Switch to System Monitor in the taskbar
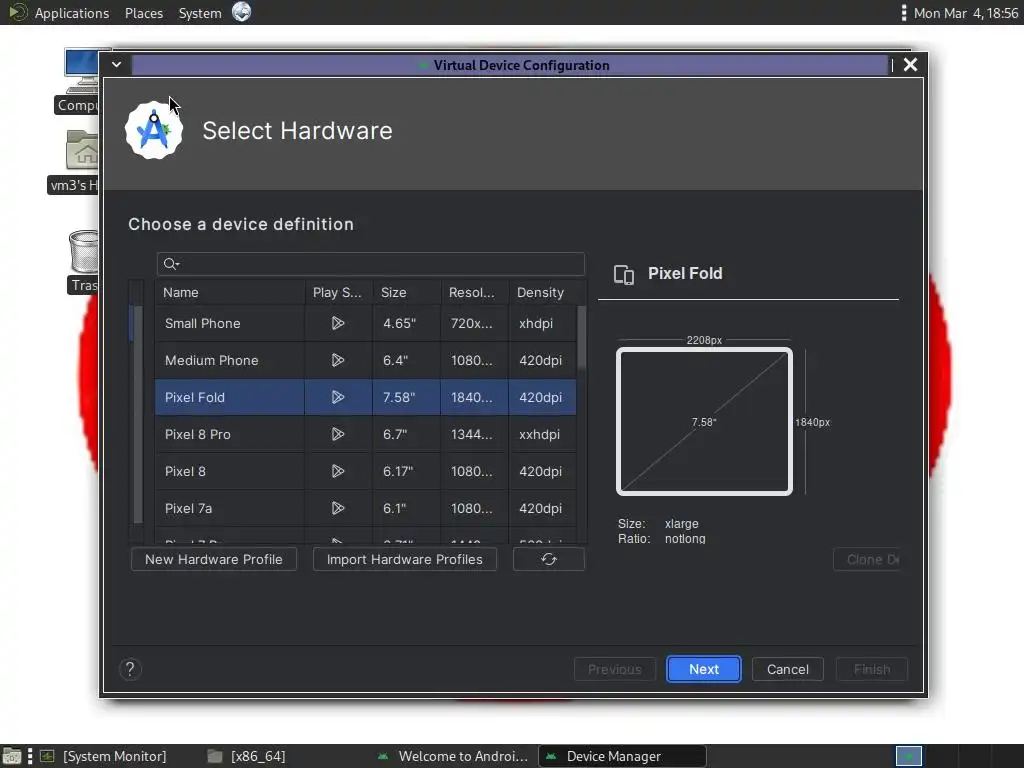This screenshot has width=1024, height=768. [x=103, y=756]
